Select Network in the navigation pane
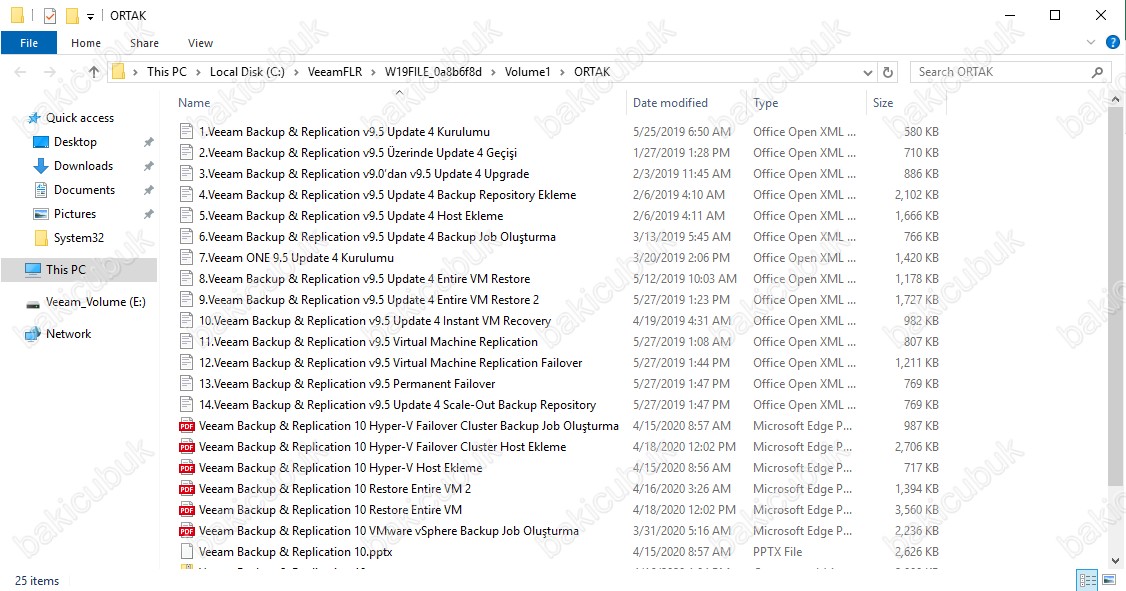The height and width of the screenshot is (591, 1126). coord(68,334)
